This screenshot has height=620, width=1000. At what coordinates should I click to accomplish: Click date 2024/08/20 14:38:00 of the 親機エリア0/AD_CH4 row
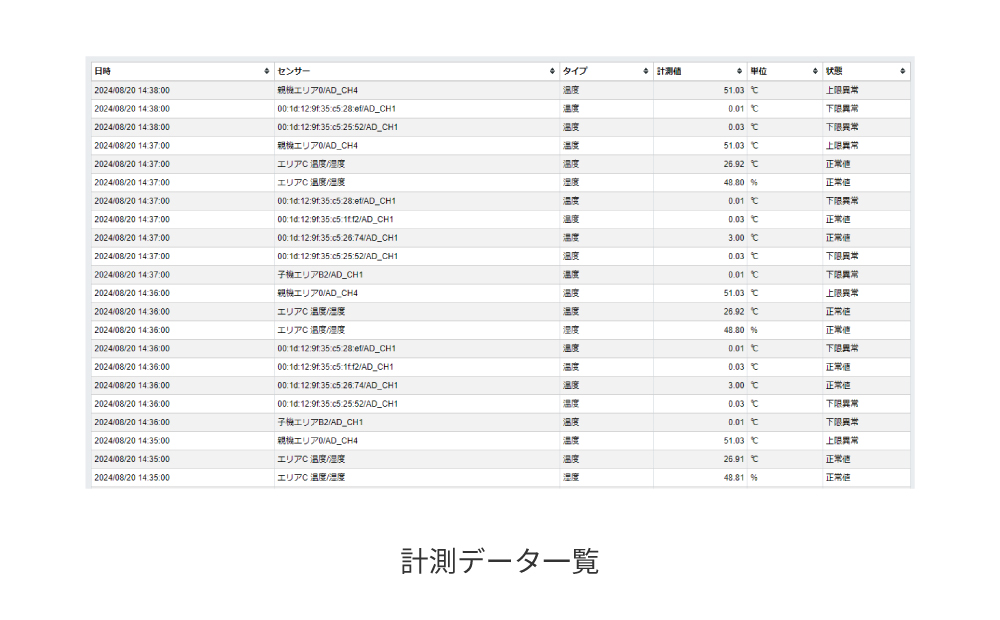[132, 91]
